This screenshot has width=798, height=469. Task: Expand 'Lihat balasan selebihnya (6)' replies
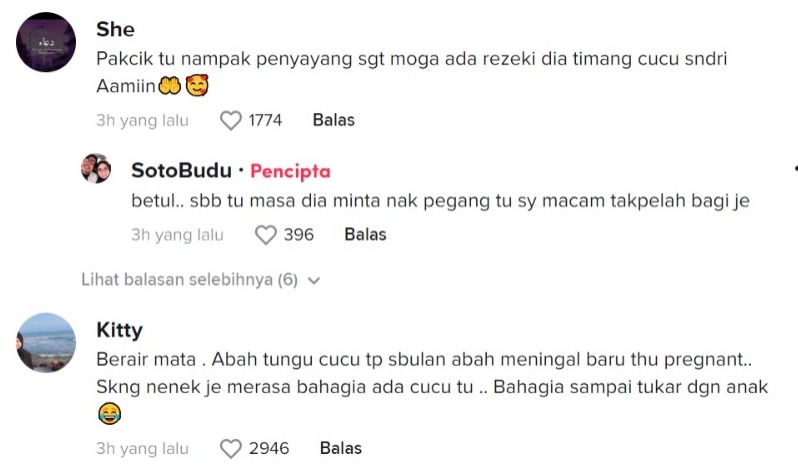coord(190,280)
